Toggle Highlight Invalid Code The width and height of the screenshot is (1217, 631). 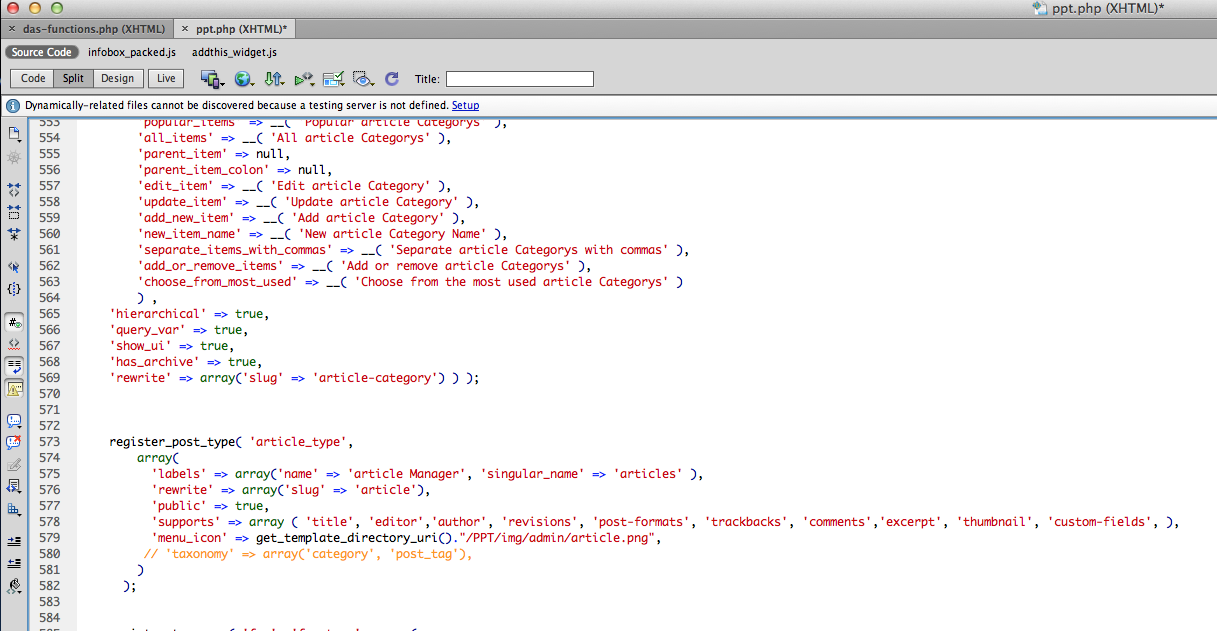[14, 344]
